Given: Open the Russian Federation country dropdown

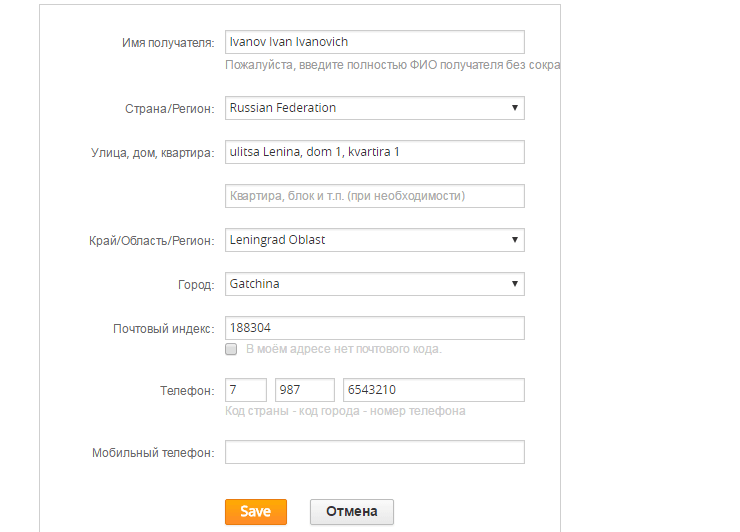Looking at the screenshot, I should (x=375, y=108).
